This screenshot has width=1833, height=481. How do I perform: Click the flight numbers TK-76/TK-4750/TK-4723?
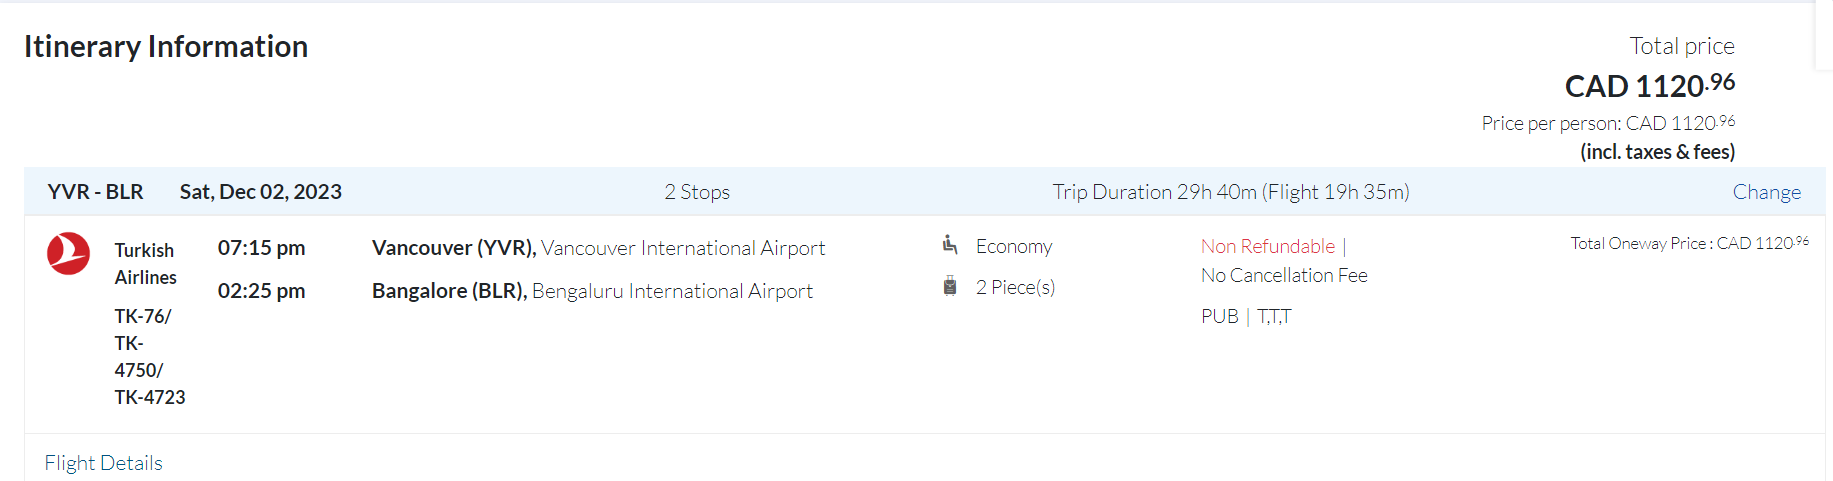[x=149, y=357]
